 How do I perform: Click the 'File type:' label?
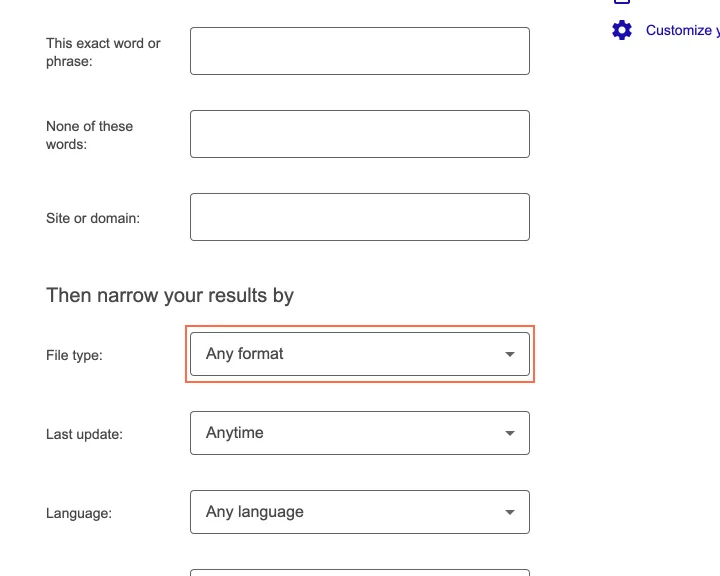click(x=74, y=356)
